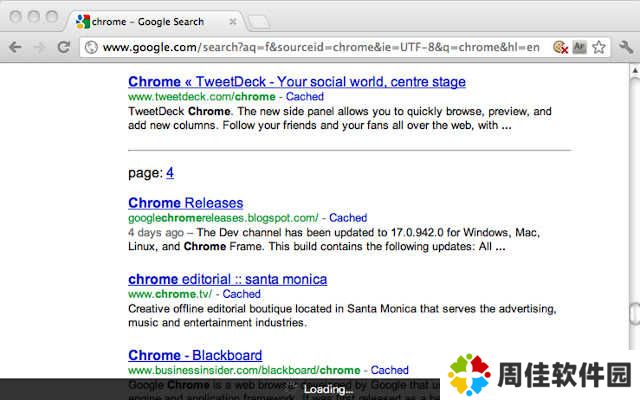Open chrome editorial :: santa monica link
The height and width of the screenshot is (400, 640).
click(227, 279)
